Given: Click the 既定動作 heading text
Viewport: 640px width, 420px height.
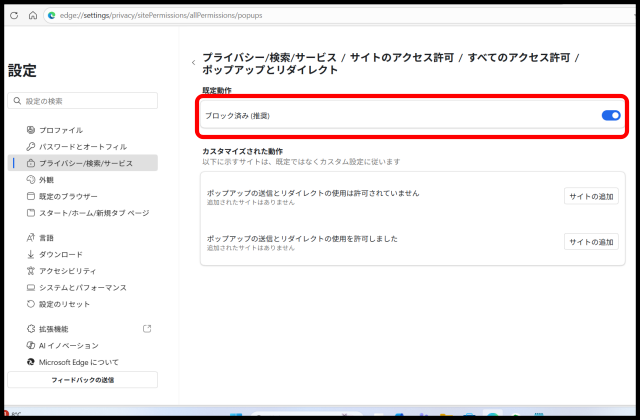Looking at the screenshot, I should click(x=217, y=91).
